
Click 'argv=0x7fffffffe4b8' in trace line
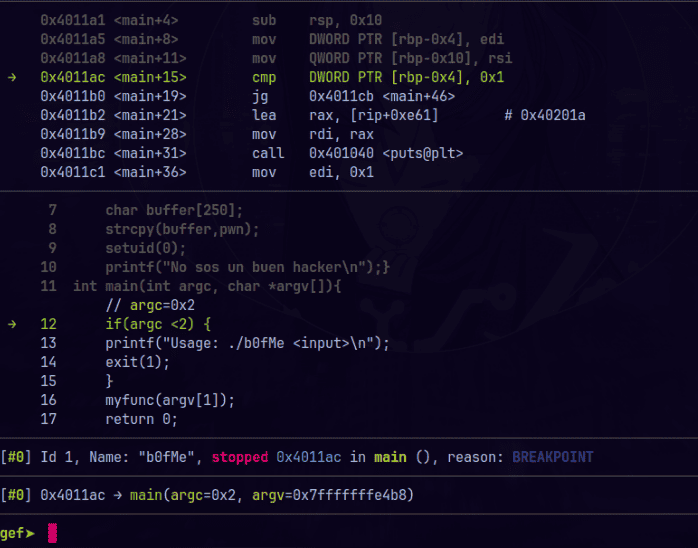click(329, 495)
